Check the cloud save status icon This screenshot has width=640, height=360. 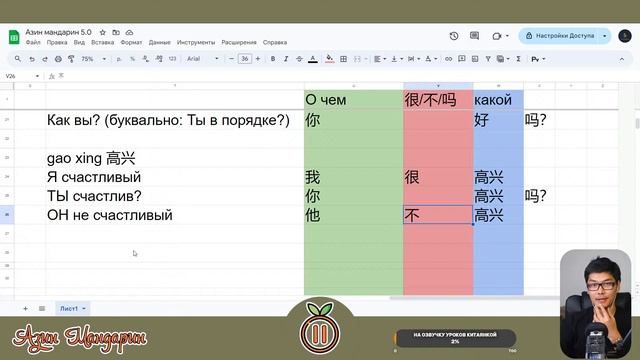click(129, 32)
